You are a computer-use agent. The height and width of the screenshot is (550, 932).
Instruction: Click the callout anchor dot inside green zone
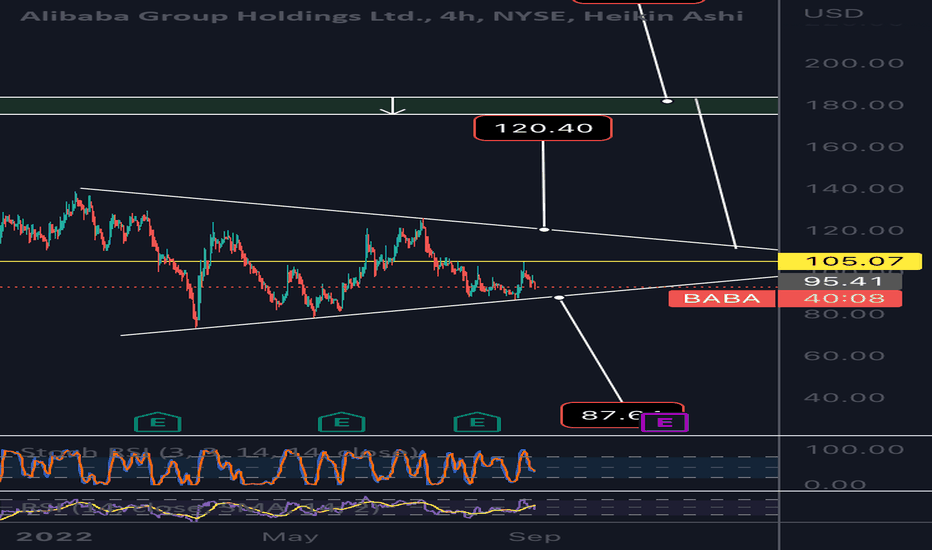point(667,101)
